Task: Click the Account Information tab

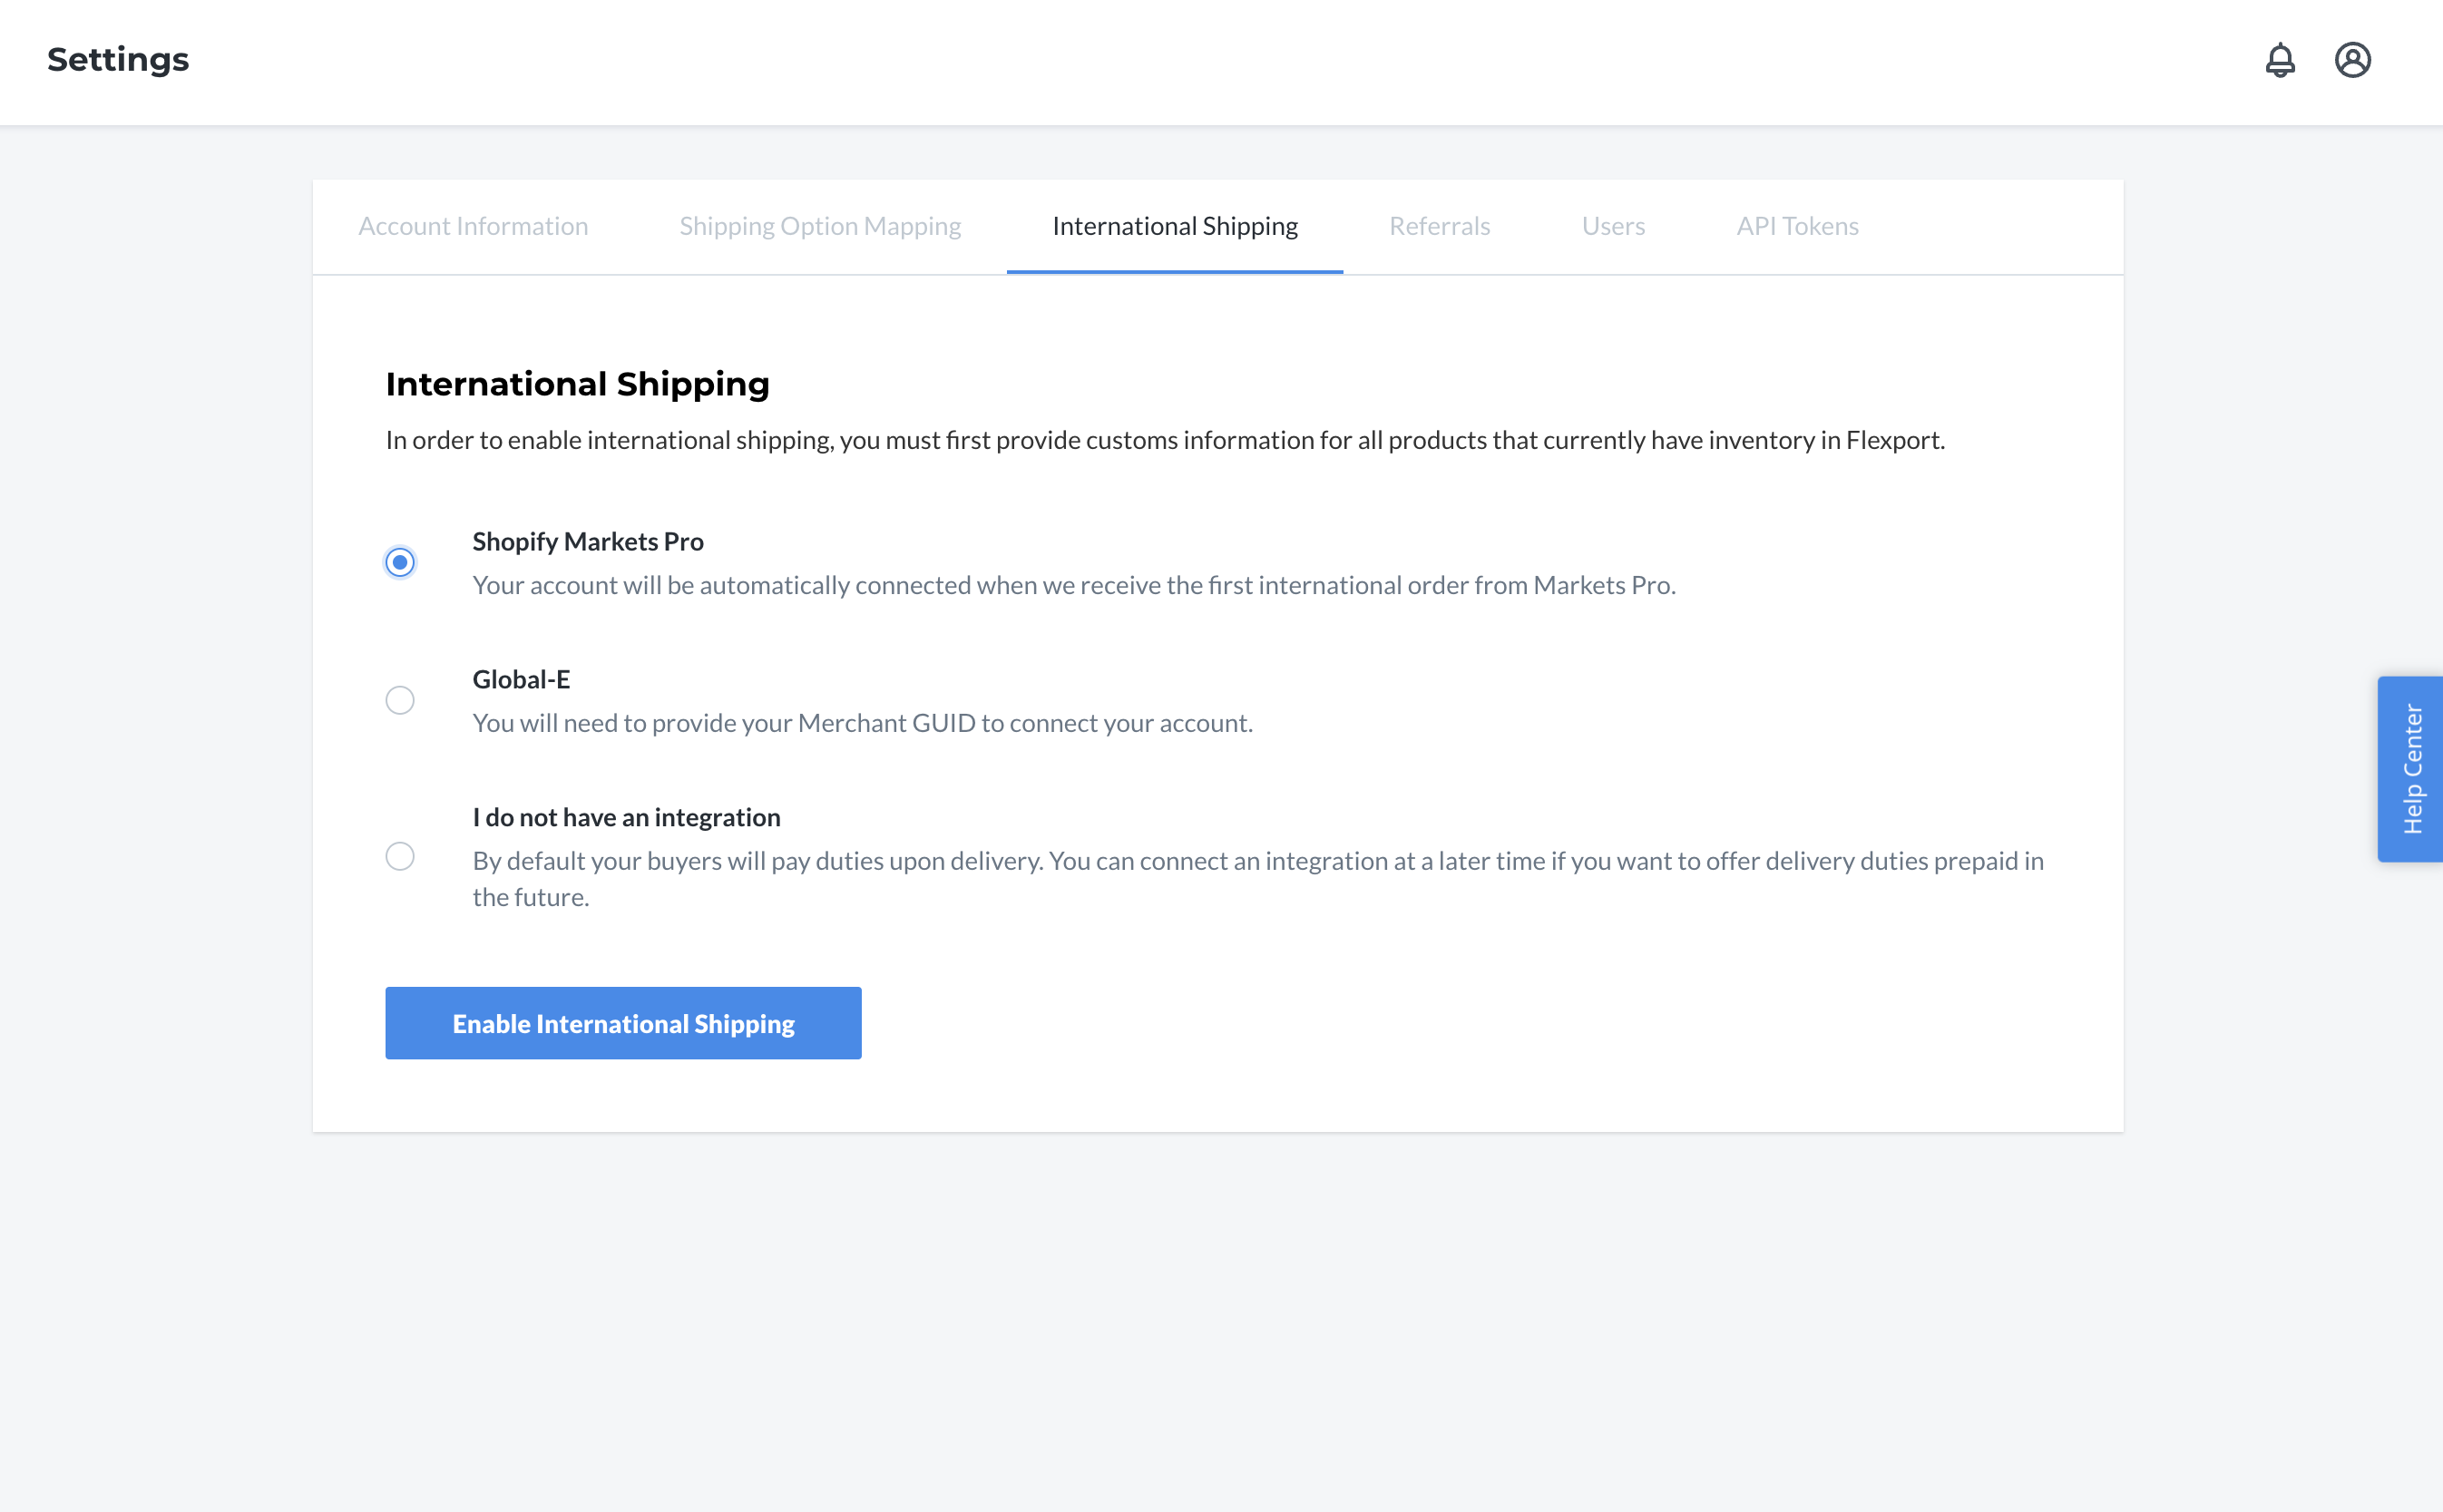Action: click(473, 225)
